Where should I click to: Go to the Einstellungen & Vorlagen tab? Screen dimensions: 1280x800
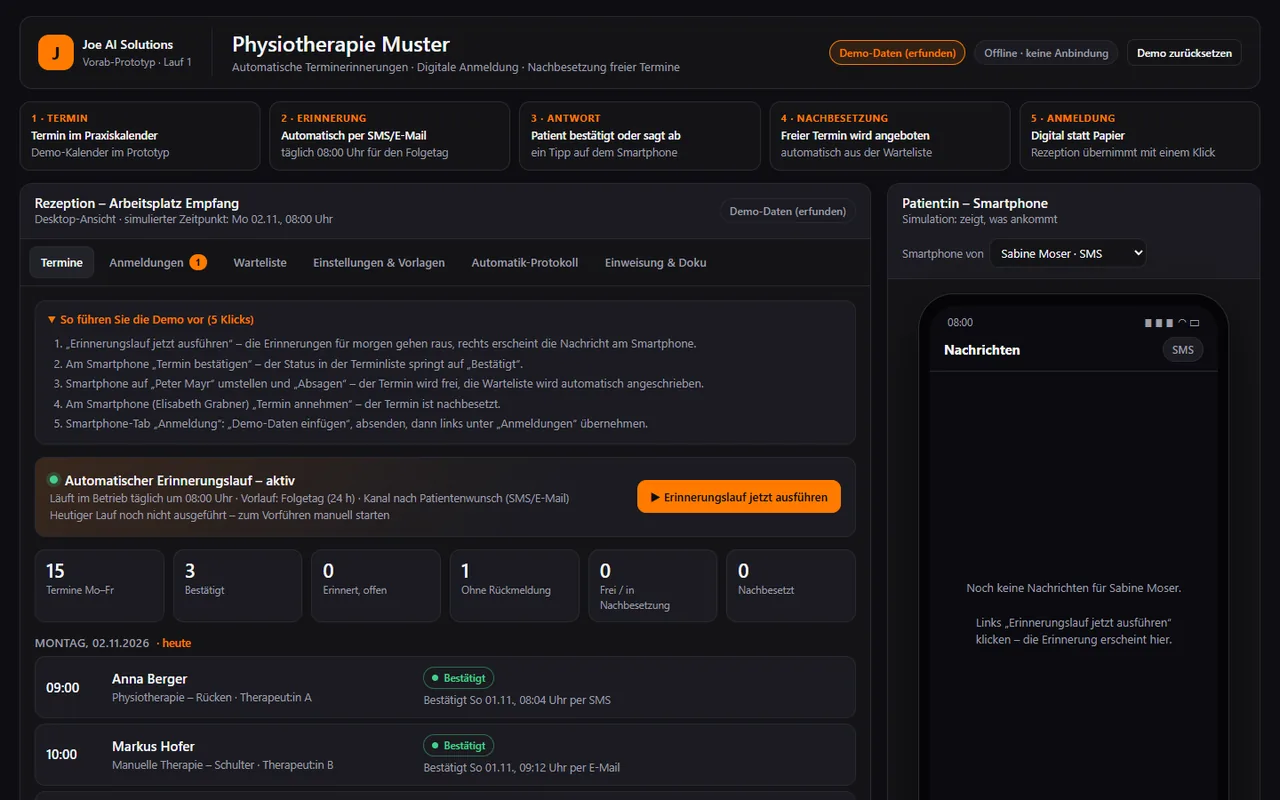click(x=379, y=262)
